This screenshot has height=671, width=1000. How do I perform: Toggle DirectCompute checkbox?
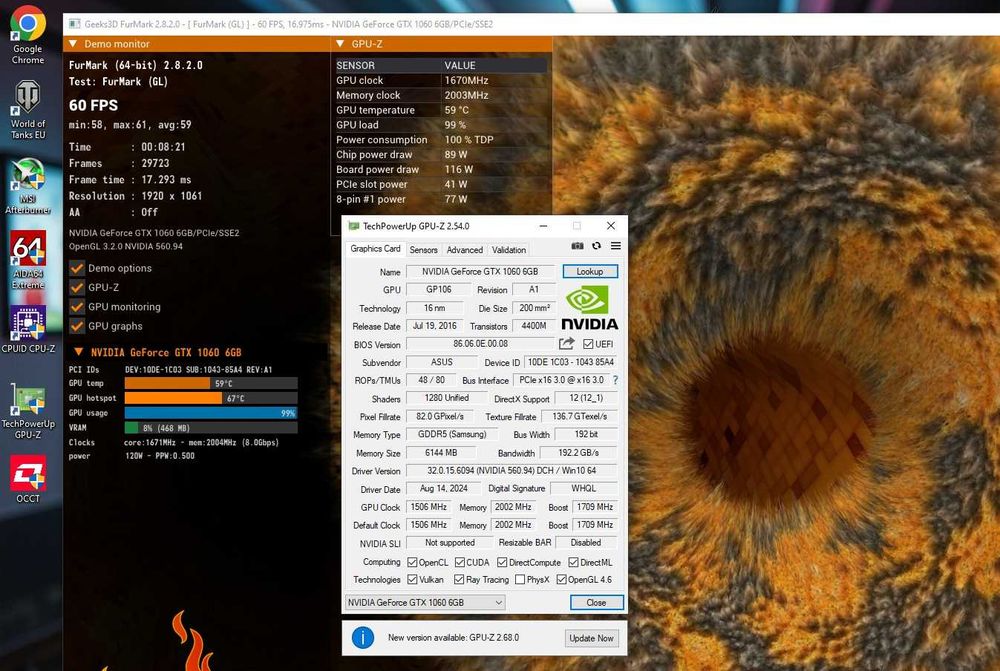pos(502,563)
